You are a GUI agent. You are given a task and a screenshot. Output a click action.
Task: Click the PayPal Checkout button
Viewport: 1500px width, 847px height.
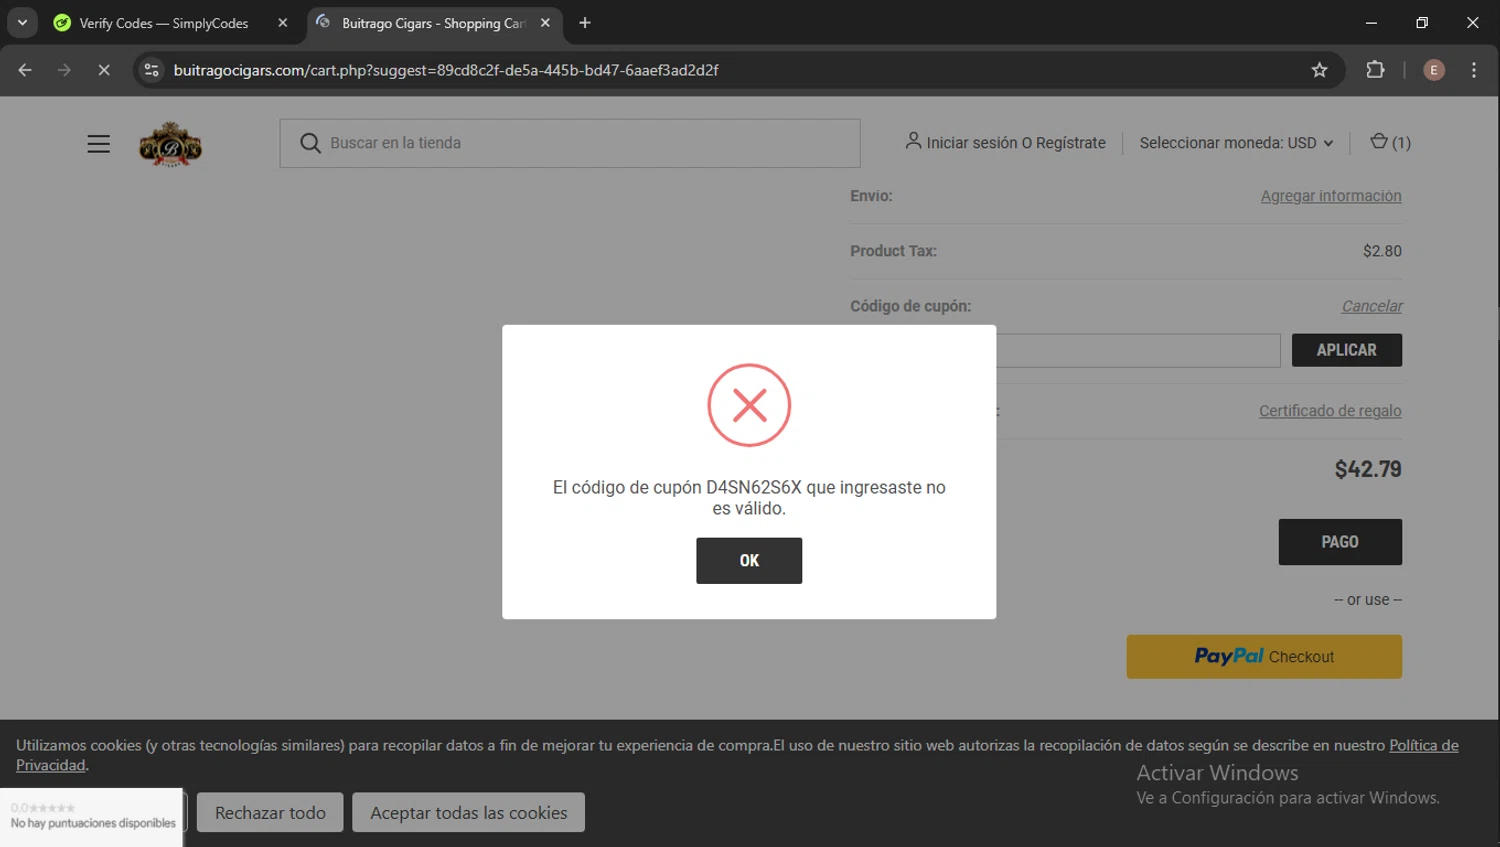tap(1264, 657)
